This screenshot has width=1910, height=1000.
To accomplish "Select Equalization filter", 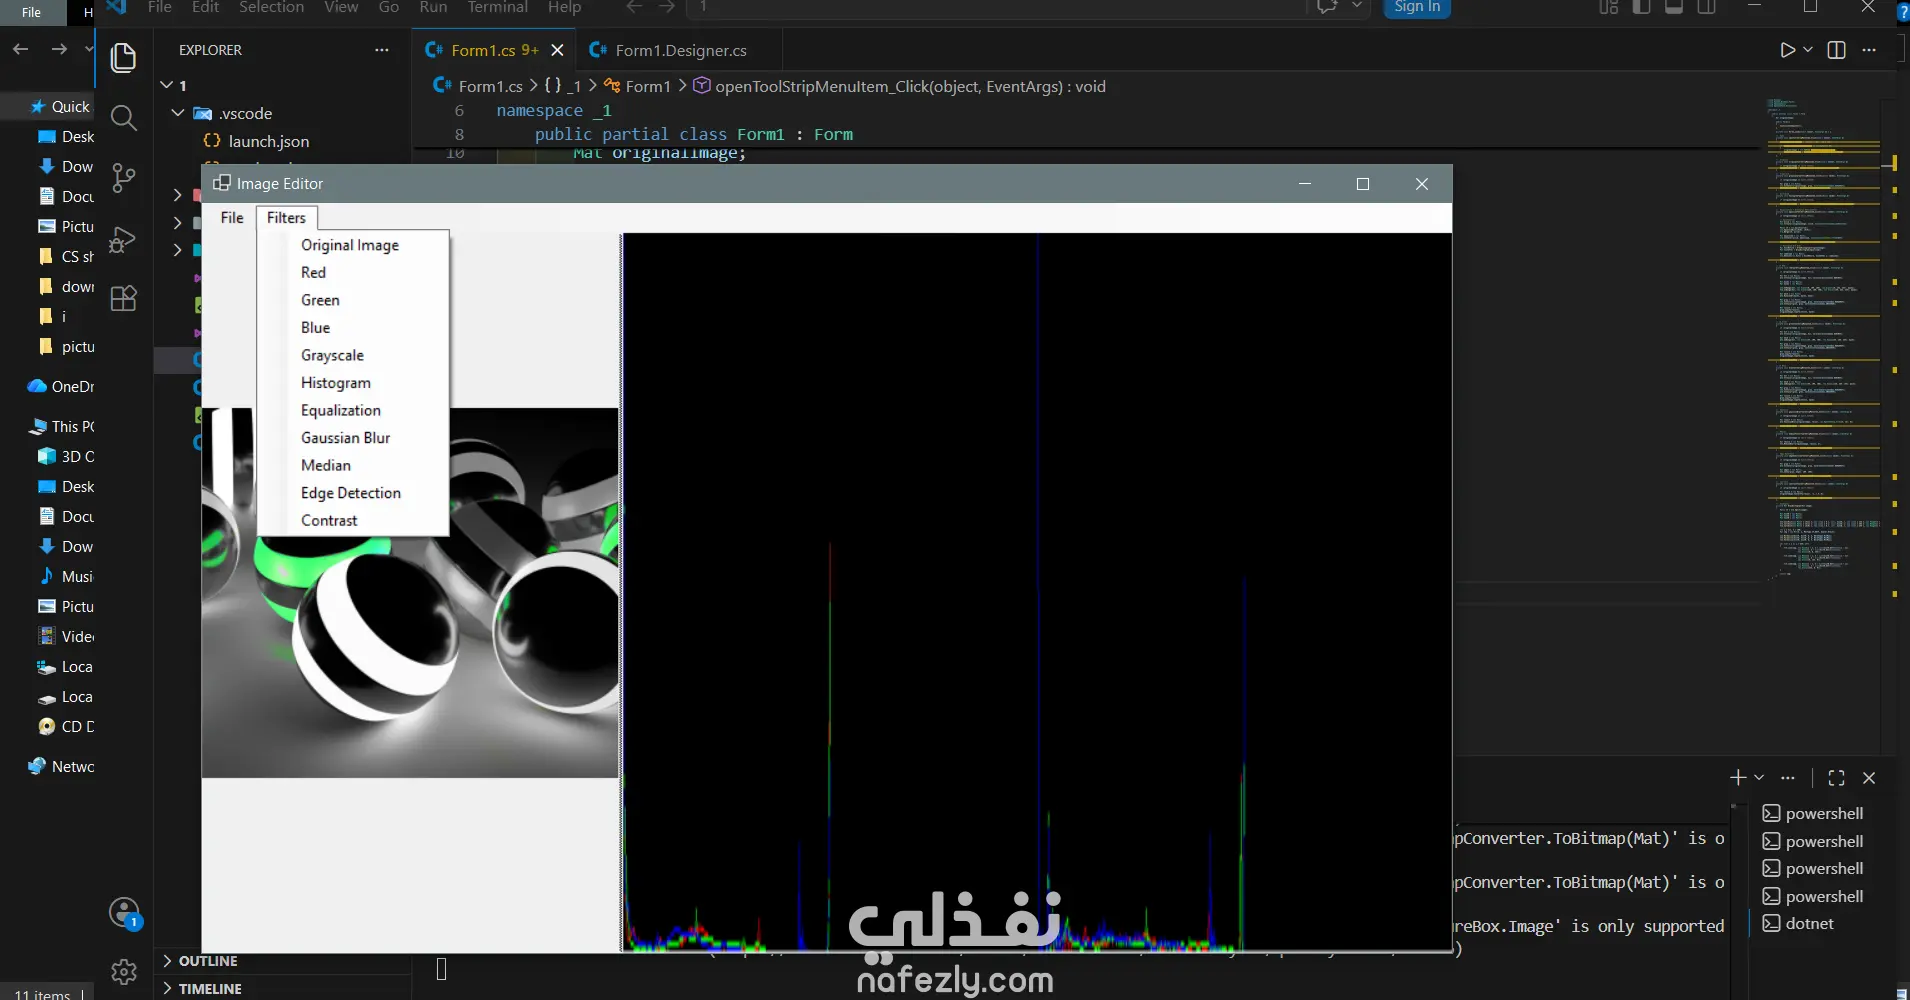I will click(340, 410).
